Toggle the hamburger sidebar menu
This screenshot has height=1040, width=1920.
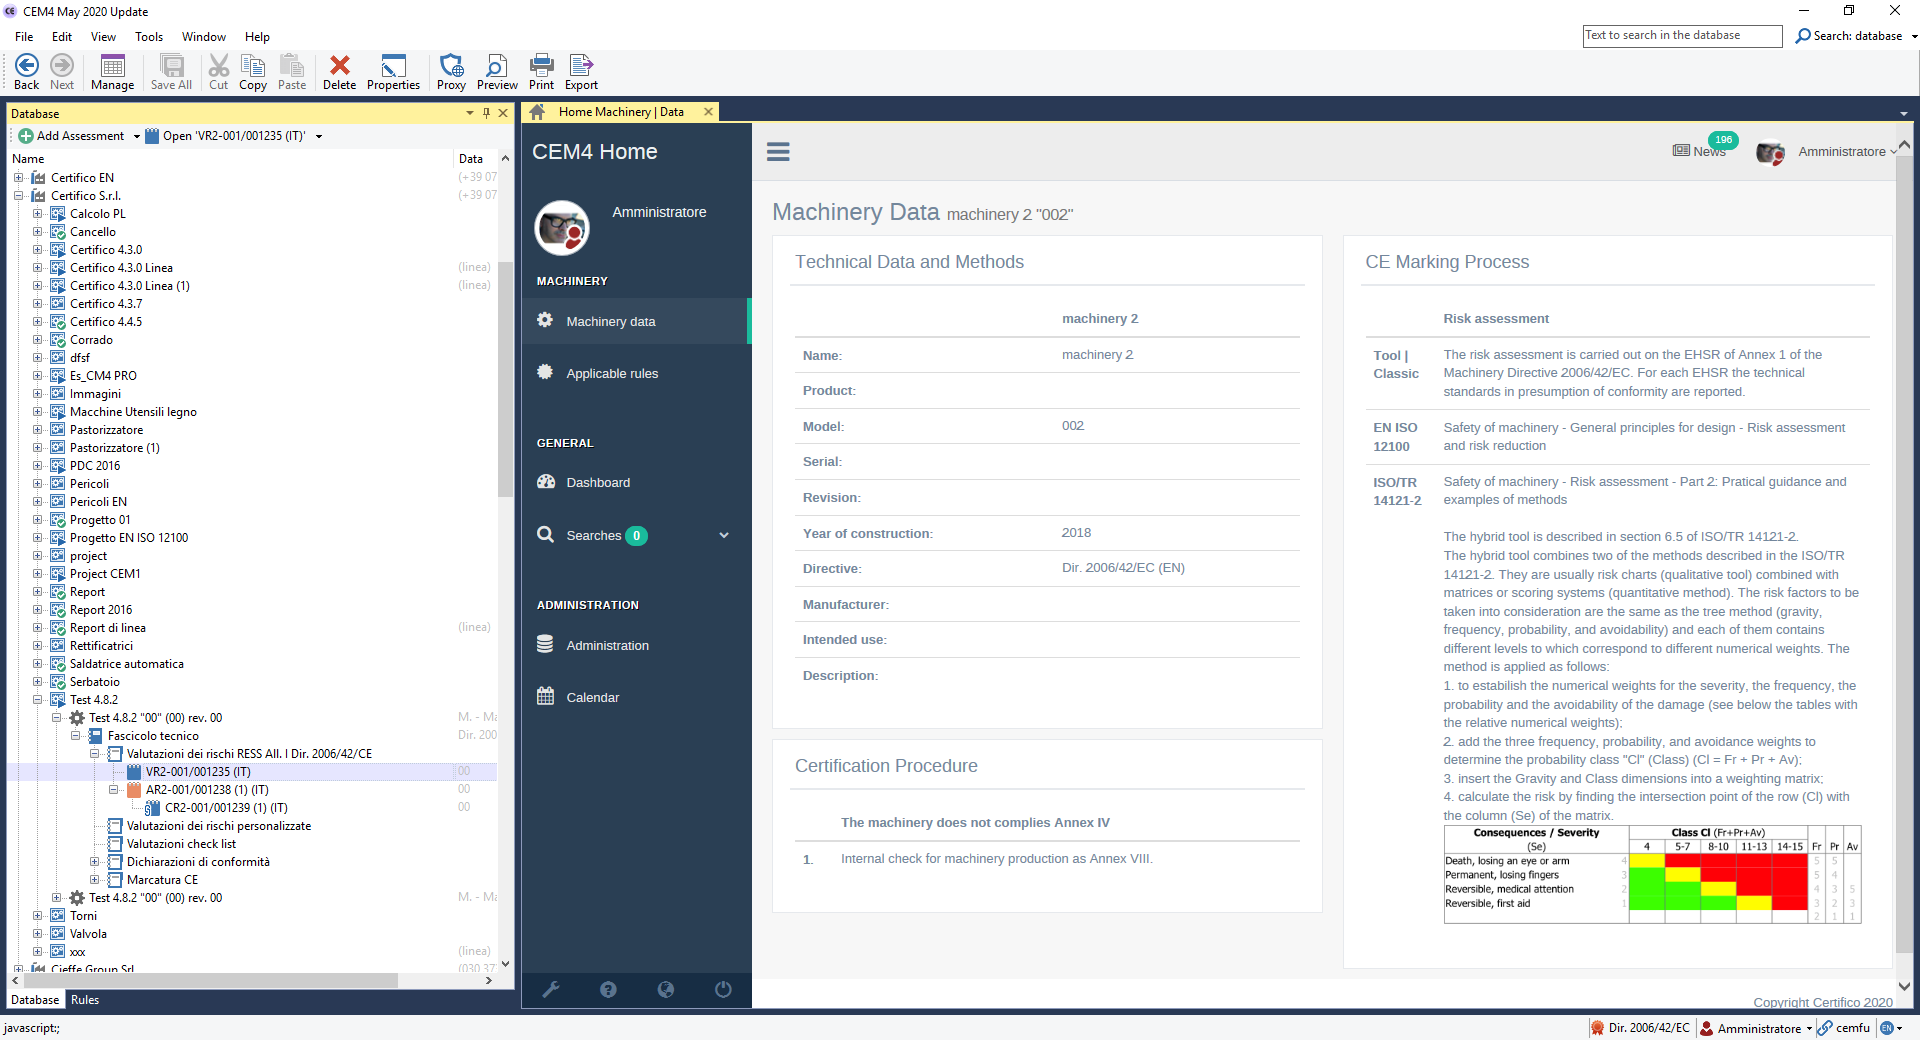(x=778, y=152)
